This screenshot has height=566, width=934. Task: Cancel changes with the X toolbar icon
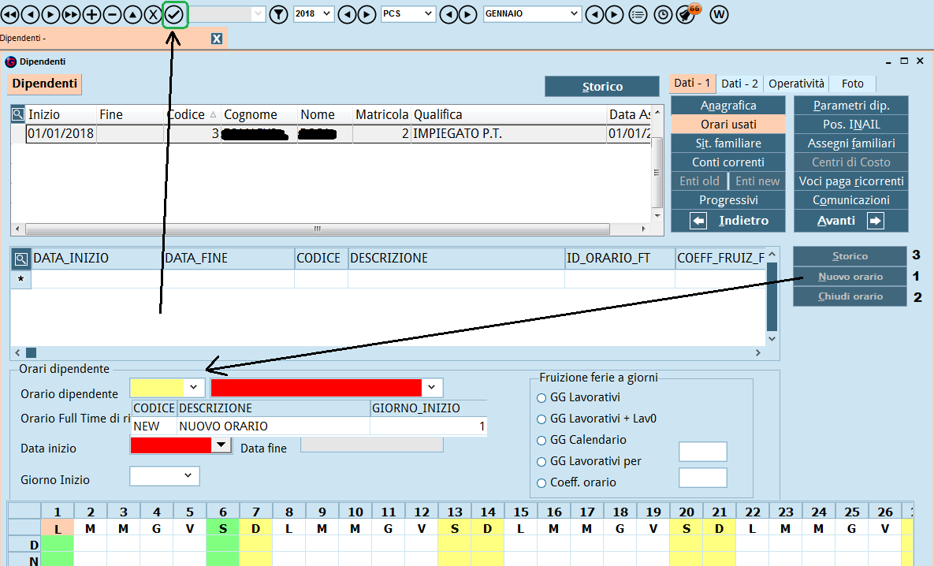tap(153, 14)
